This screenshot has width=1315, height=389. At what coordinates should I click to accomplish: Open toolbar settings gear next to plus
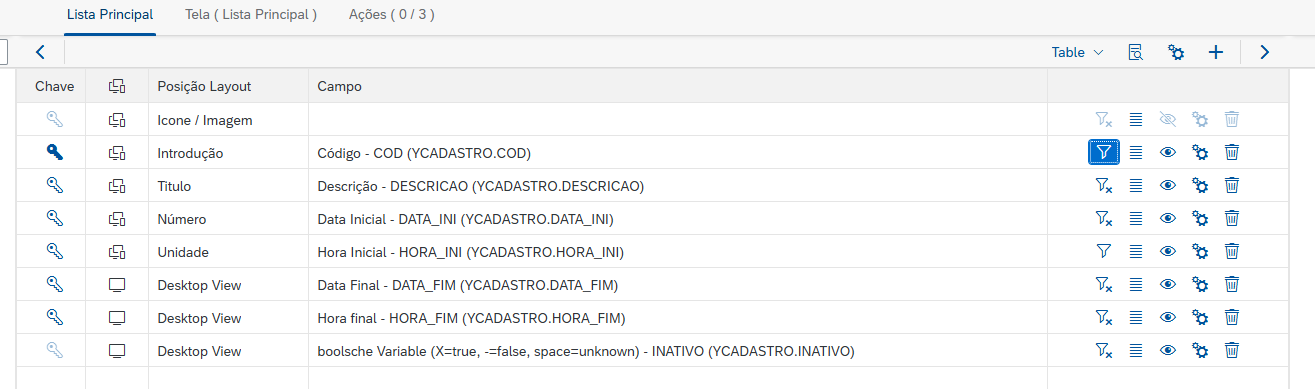[1177, 52]
